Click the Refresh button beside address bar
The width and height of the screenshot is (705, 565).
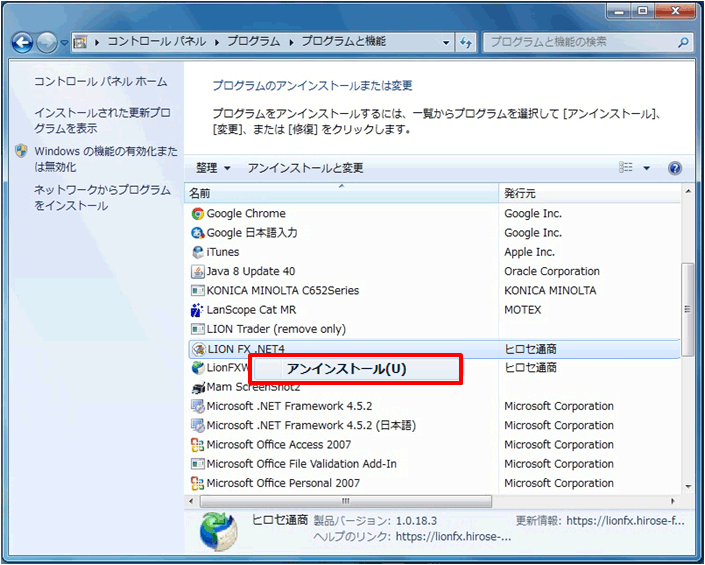click(x=465, y=43)
